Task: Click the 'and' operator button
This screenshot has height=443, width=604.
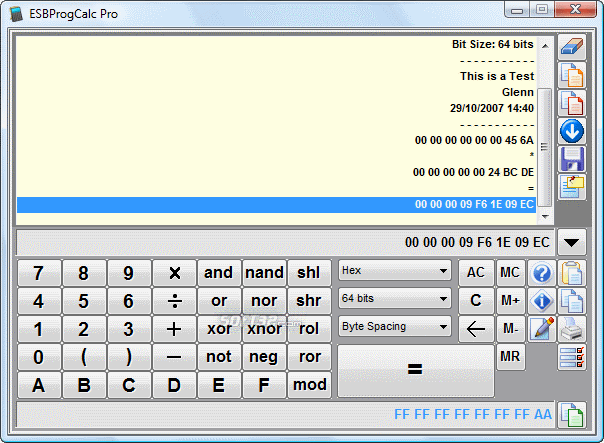Action: (x=219, y=273)
